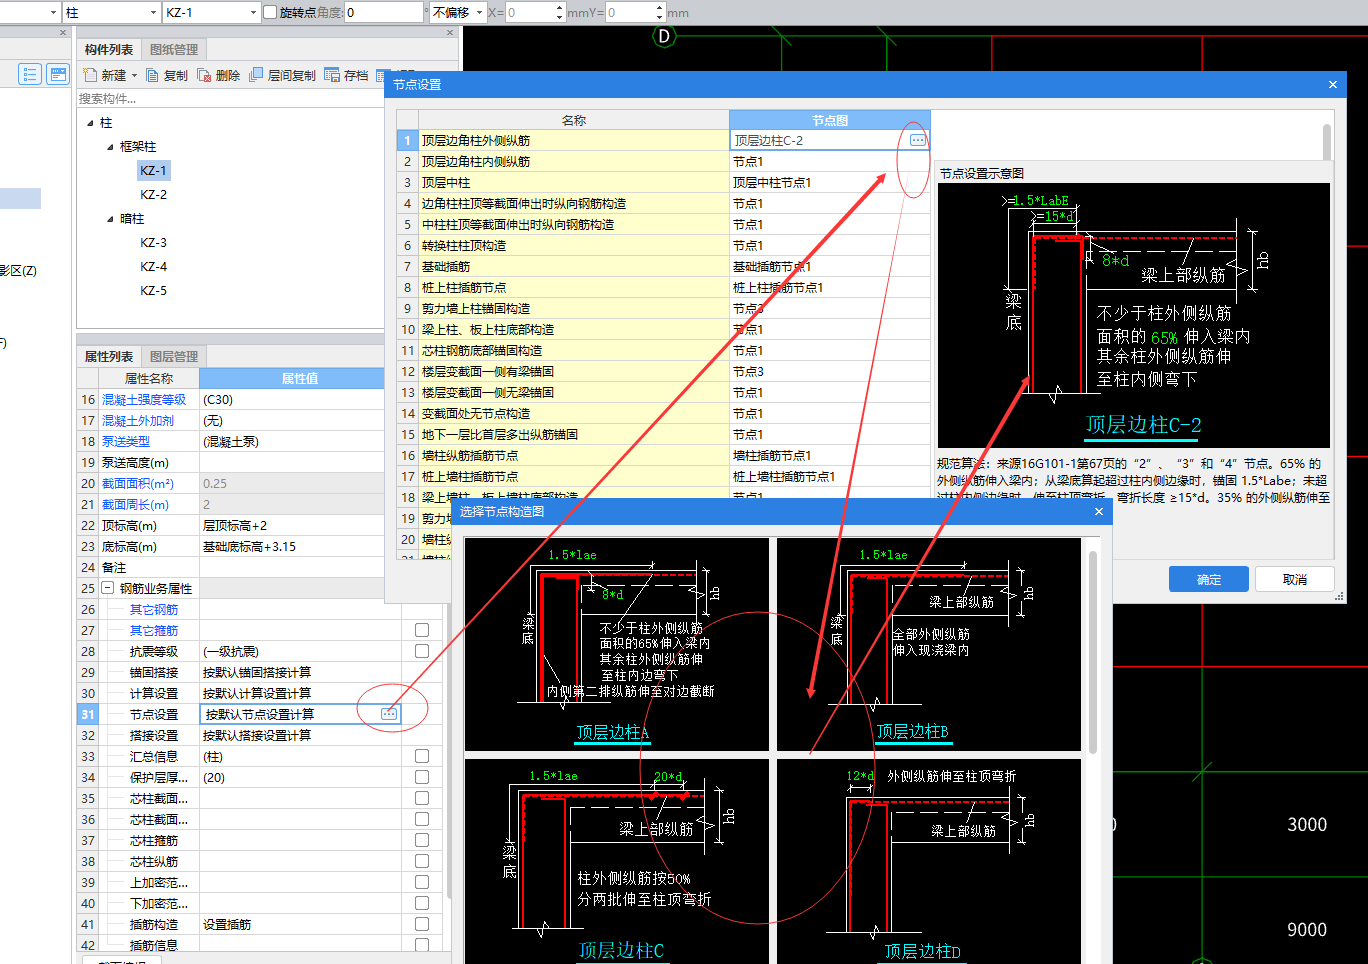This screenshot has width=1368, height=964.
Task: Close the 构件列表 panel with its X
Action: pyautogui.click(x=450, y=33)
